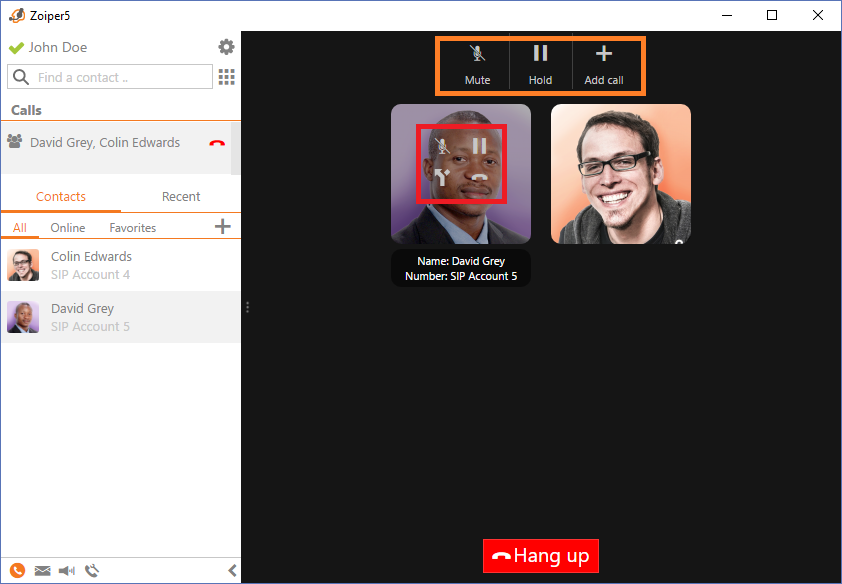Mute David Grey using photo overlay icon

pyautogui.click(x=442, y=146)
